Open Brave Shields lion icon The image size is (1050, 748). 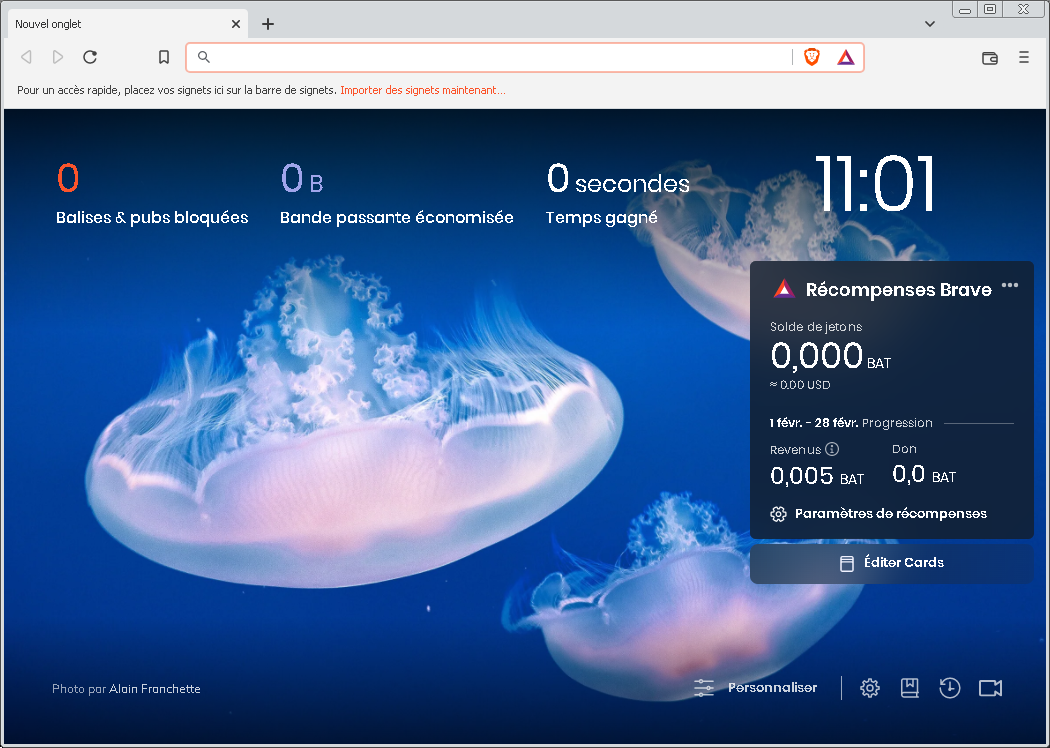pyautogui.click(x=812, y=57)
